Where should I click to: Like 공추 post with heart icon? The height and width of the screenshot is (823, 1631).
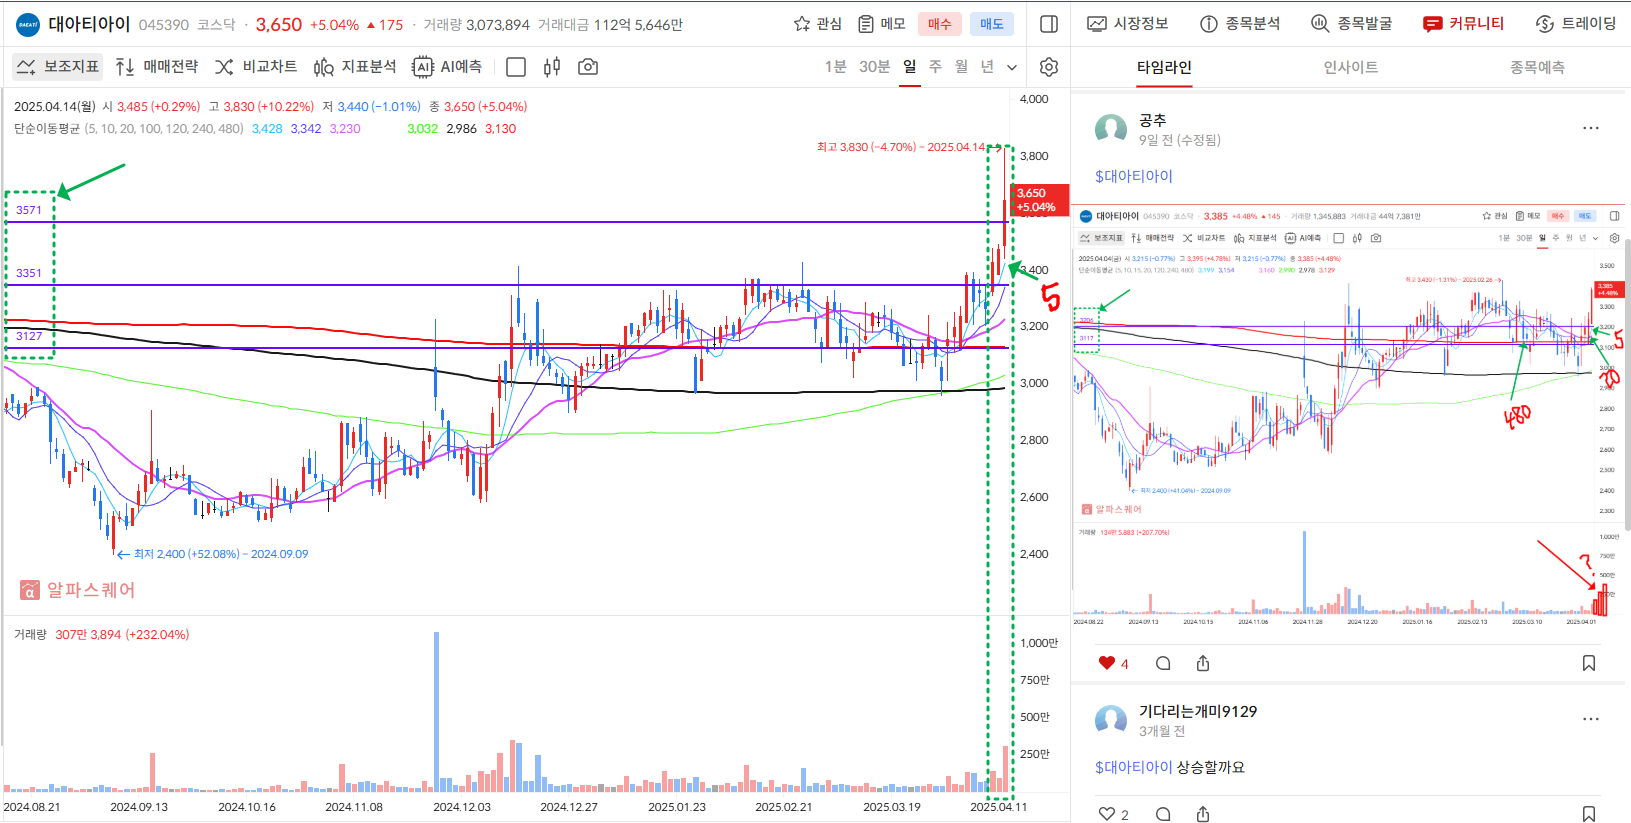point(1106,663)
